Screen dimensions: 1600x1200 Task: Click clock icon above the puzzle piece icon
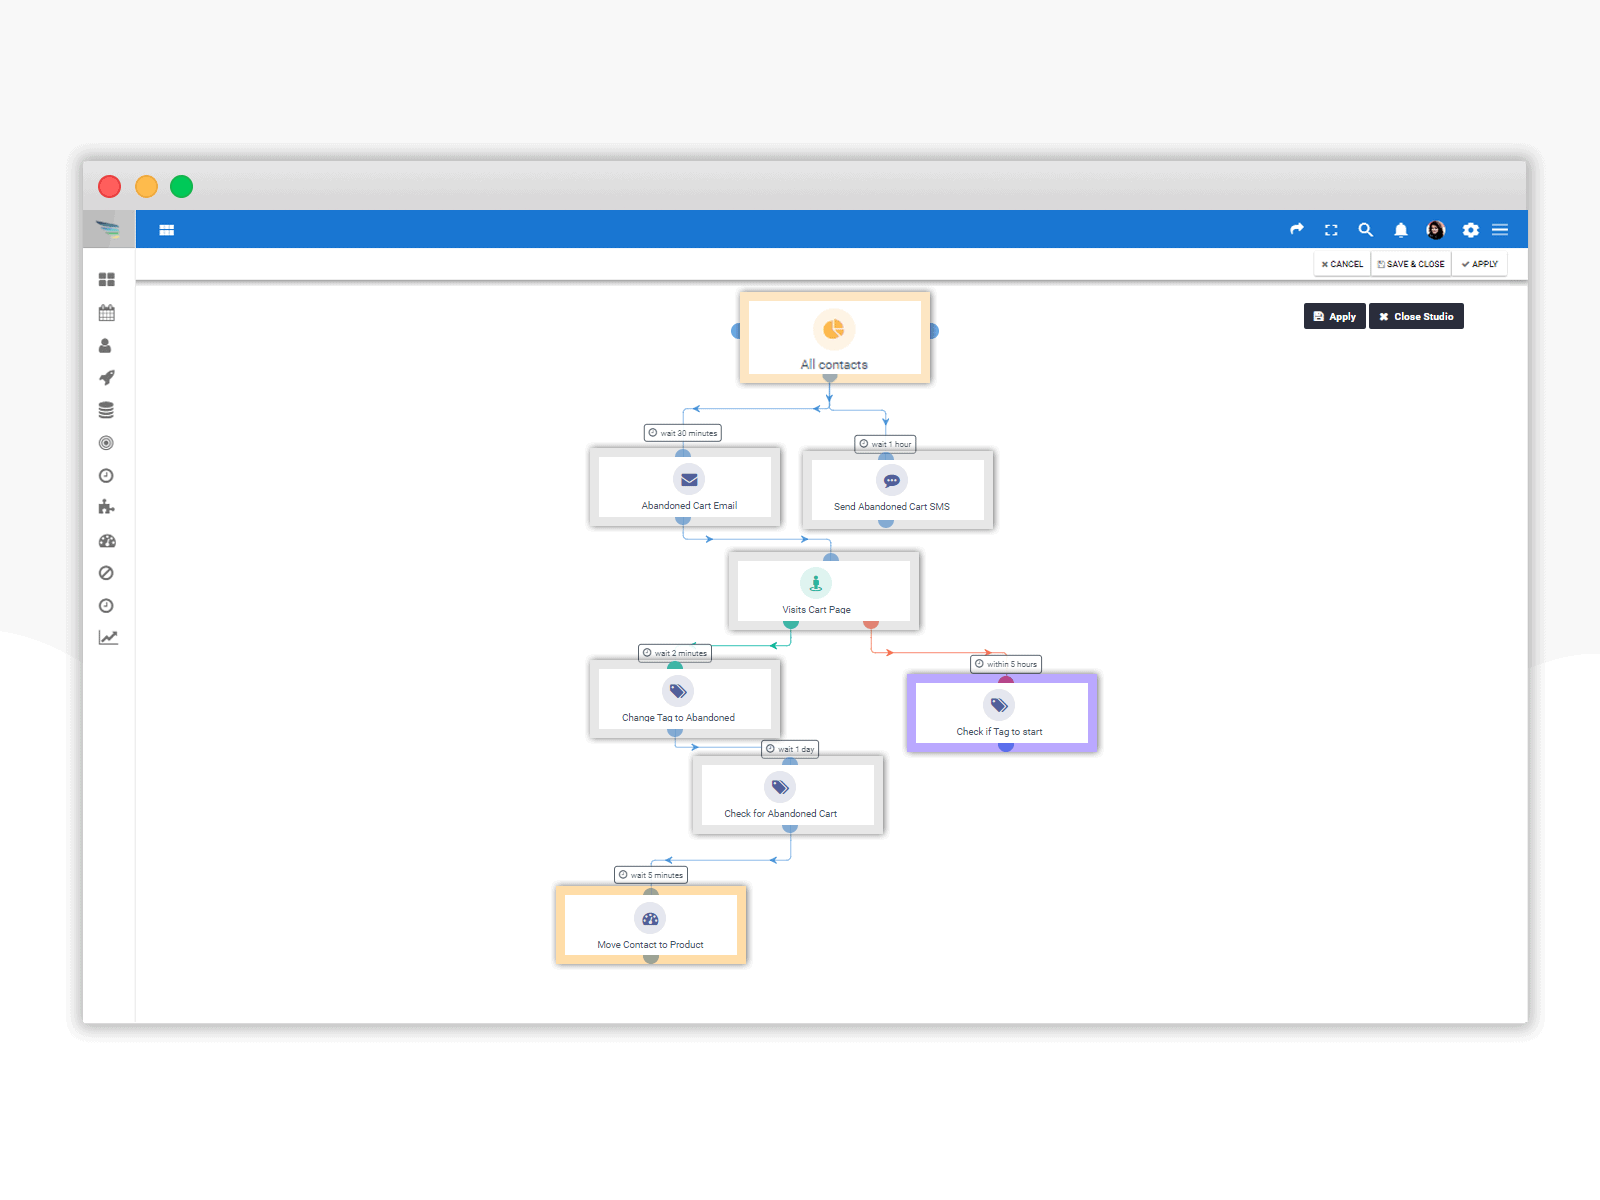point(106,476)
